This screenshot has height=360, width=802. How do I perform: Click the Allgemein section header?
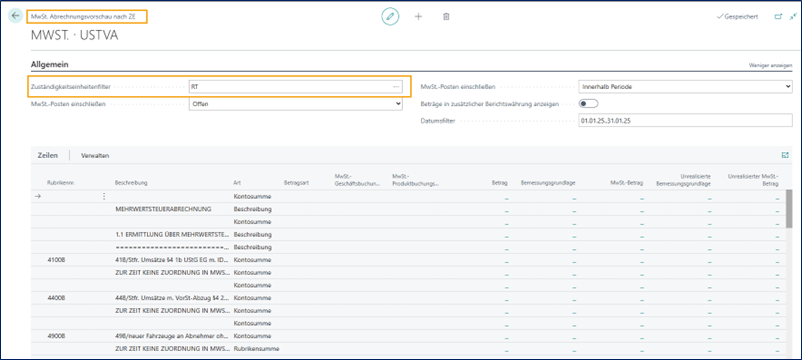click(x=50, y=64)
